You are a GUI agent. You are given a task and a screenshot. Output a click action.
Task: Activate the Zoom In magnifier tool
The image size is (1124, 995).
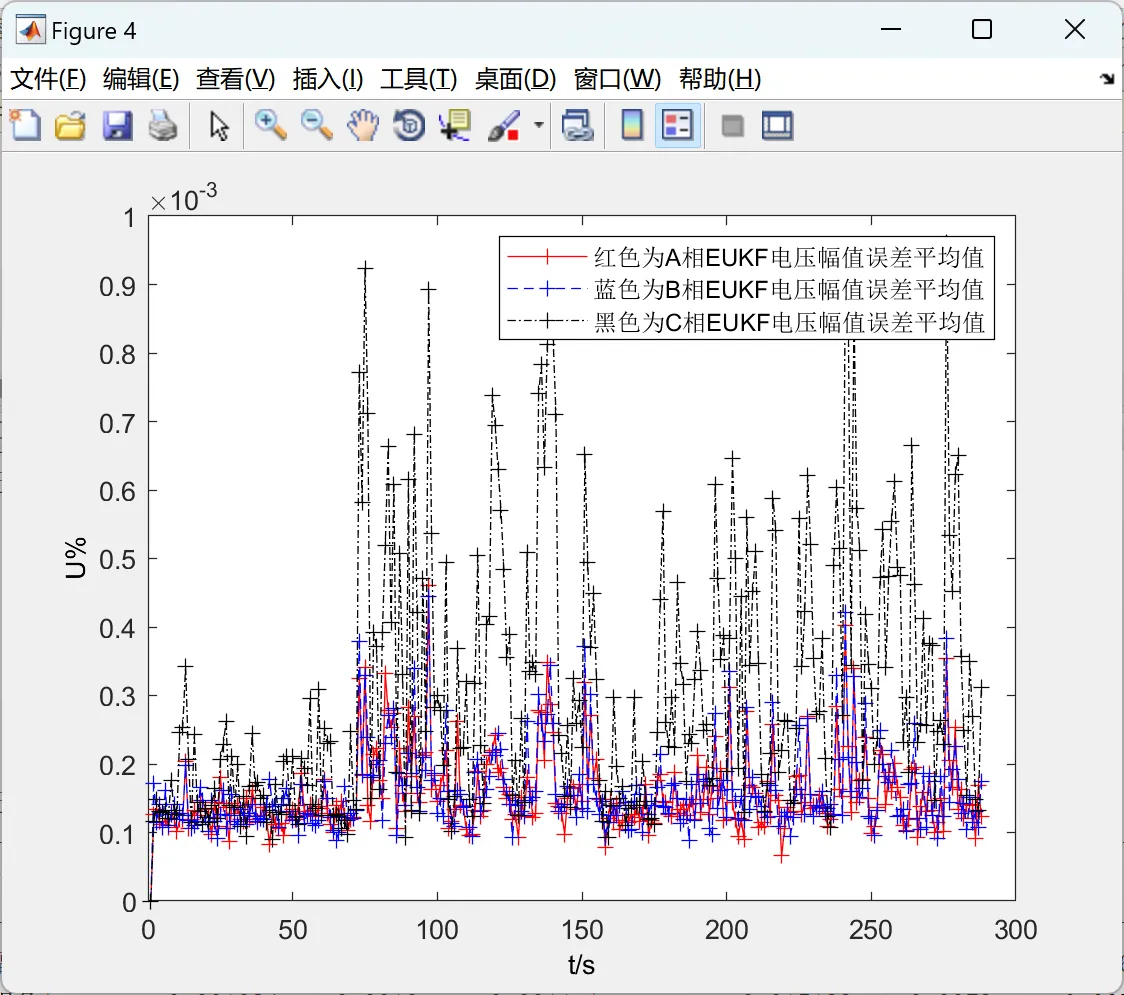click(270, 125)
